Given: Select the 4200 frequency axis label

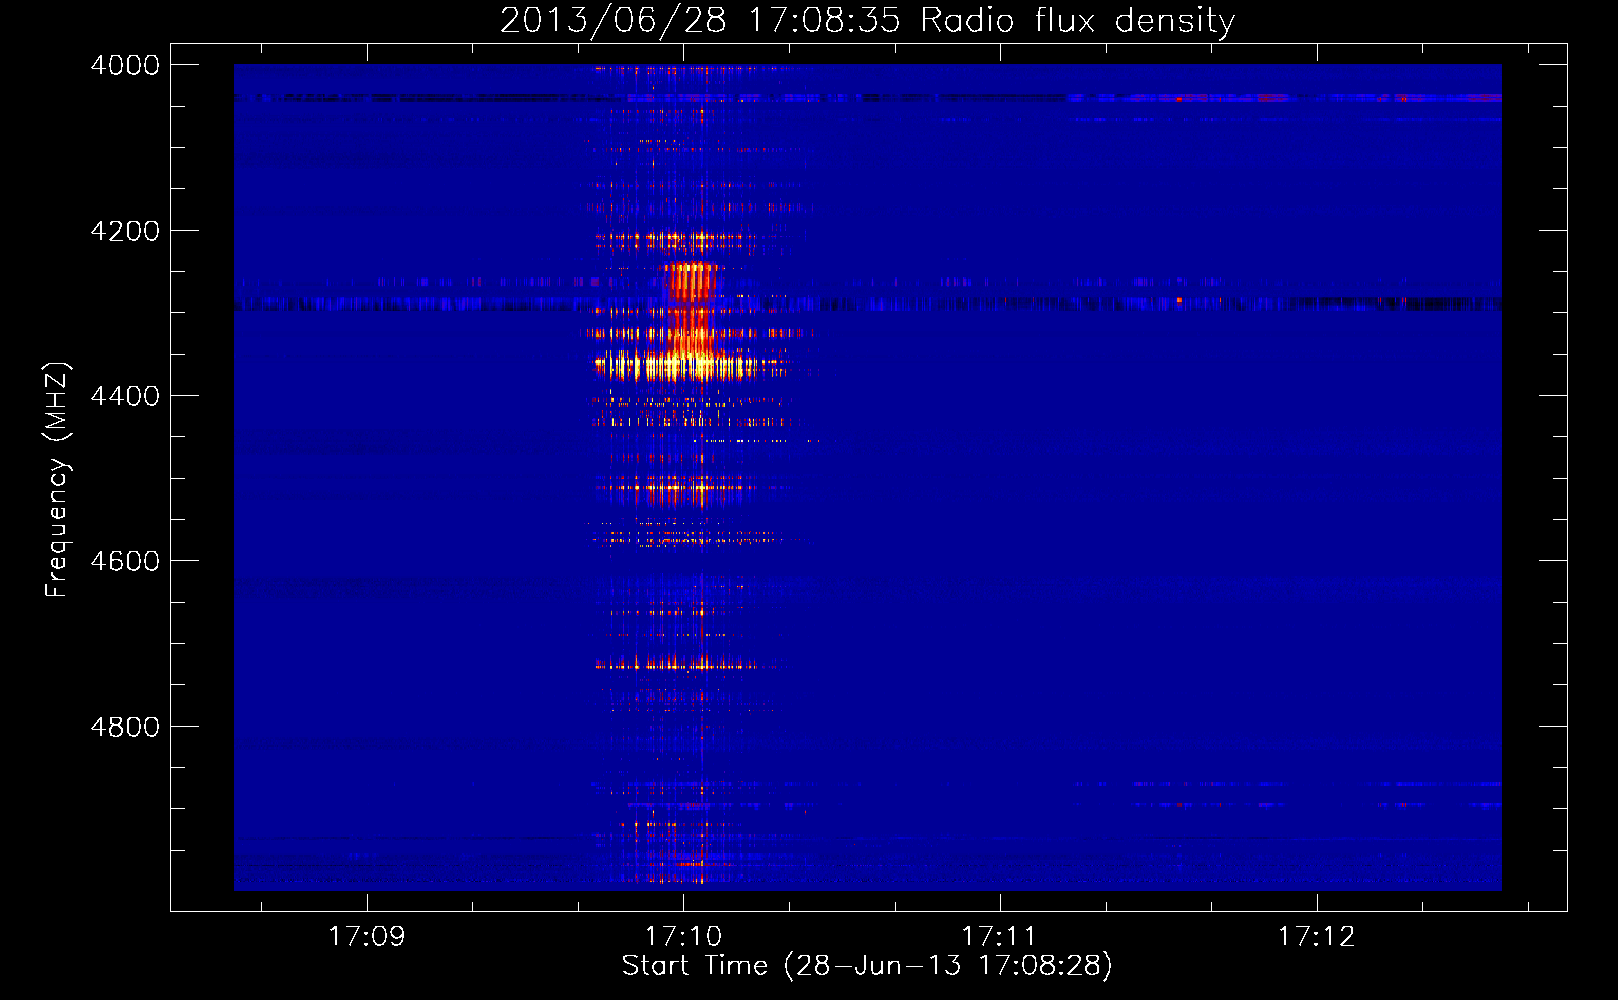Looking at the screenshot, I should click(125, 231).
